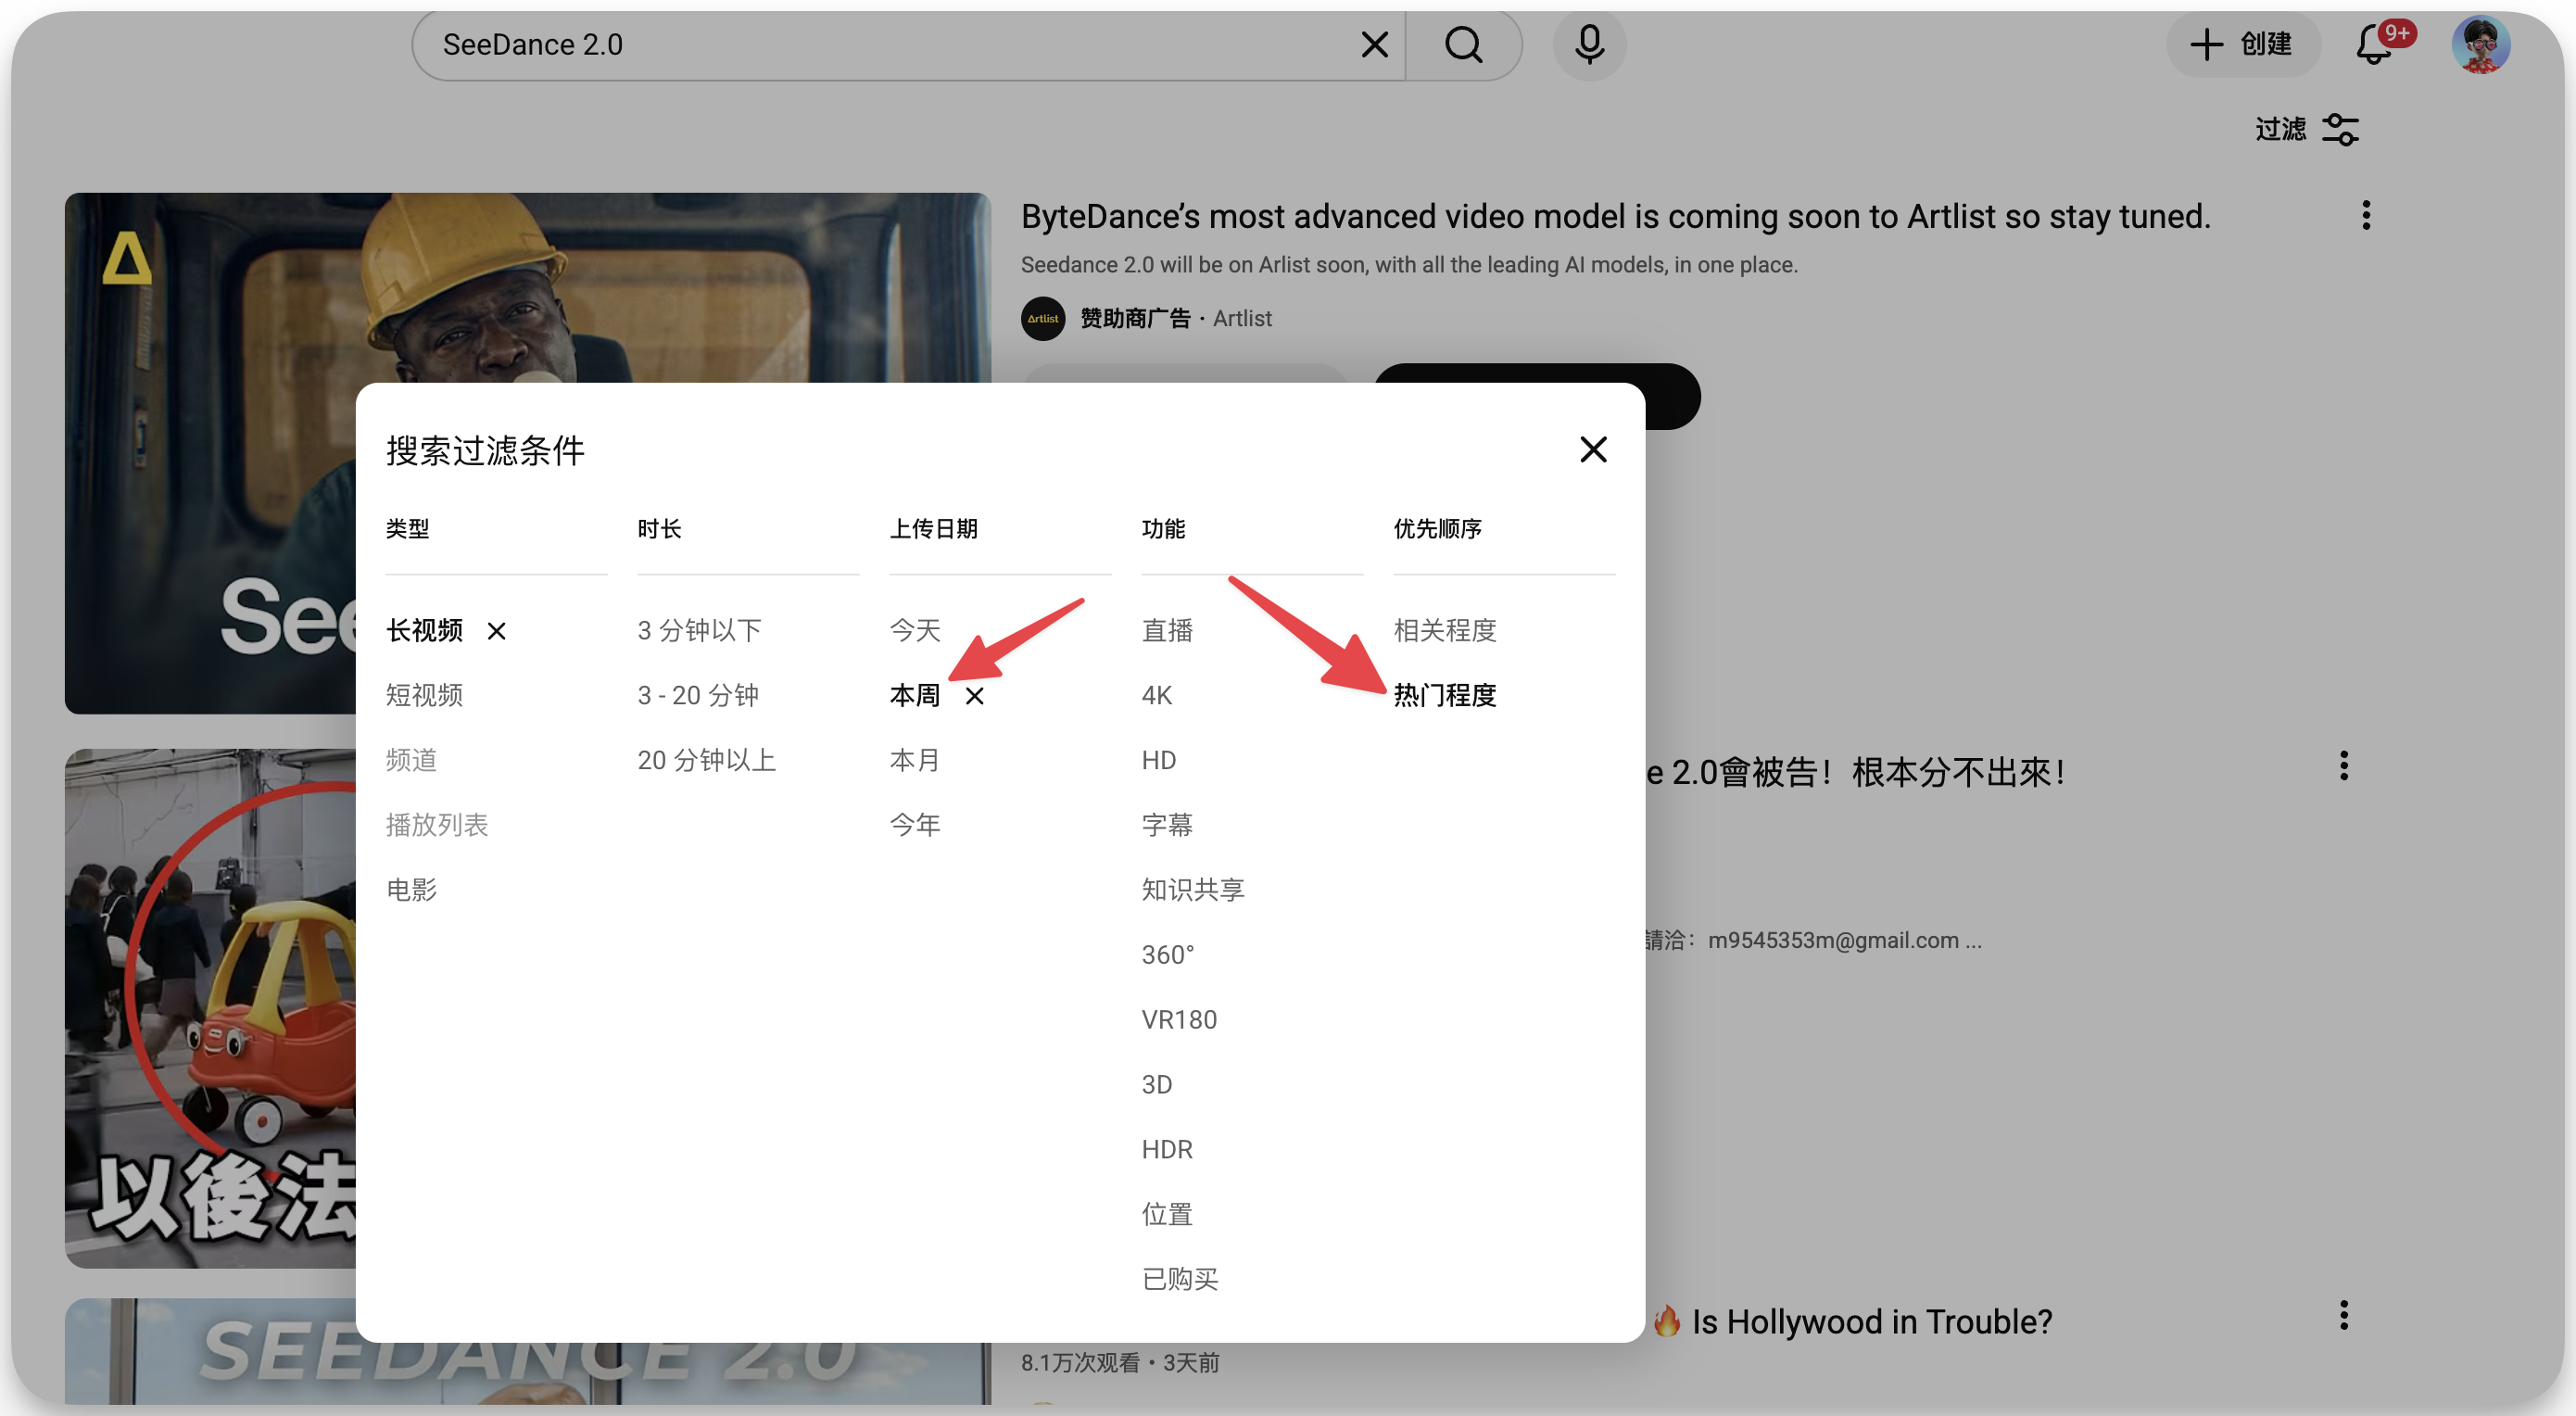
Task: Filter duration to 20 分钟以上
Action: click(x=706, y=761)
